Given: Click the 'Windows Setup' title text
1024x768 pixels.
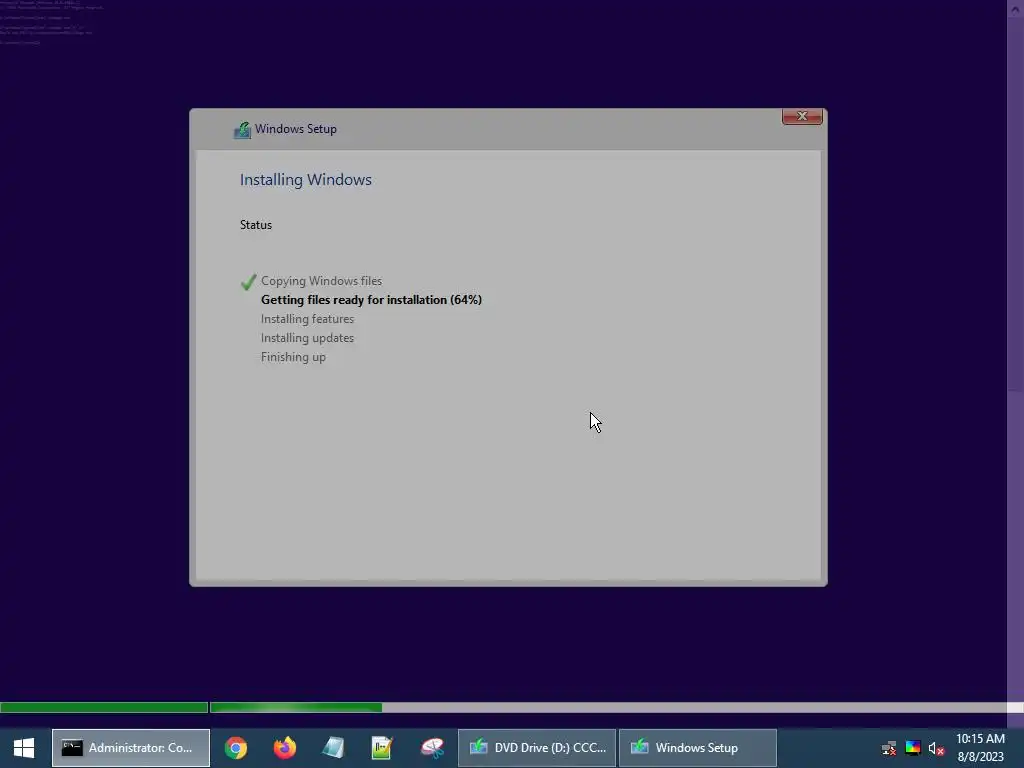Looking at the screenshot, I should (x=296, y=129).
